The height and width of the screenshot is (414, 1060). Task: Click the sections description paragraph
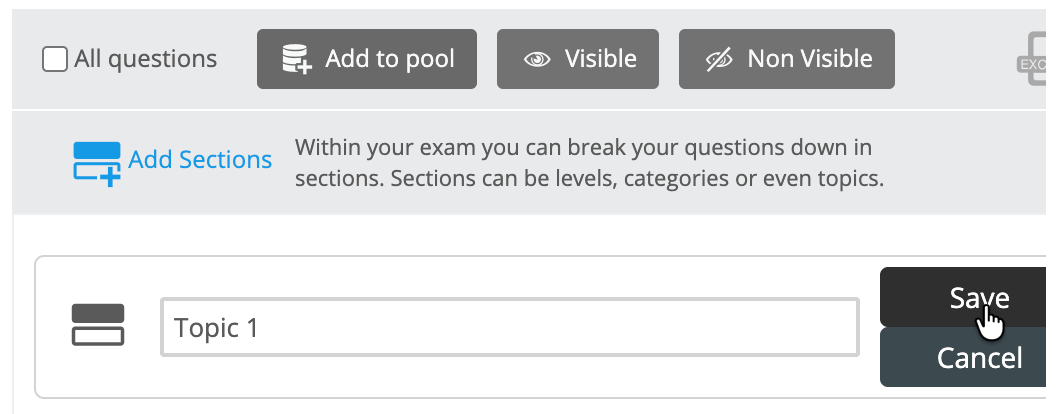pos(590,165)
